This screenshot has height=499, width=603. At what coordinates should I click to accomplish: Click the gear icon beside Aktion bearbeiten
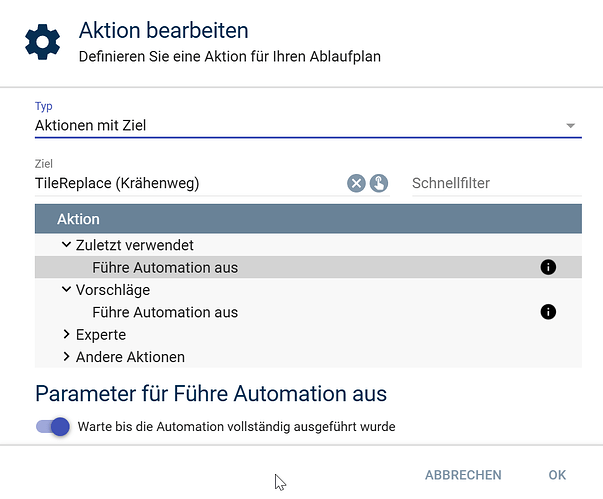42,43
